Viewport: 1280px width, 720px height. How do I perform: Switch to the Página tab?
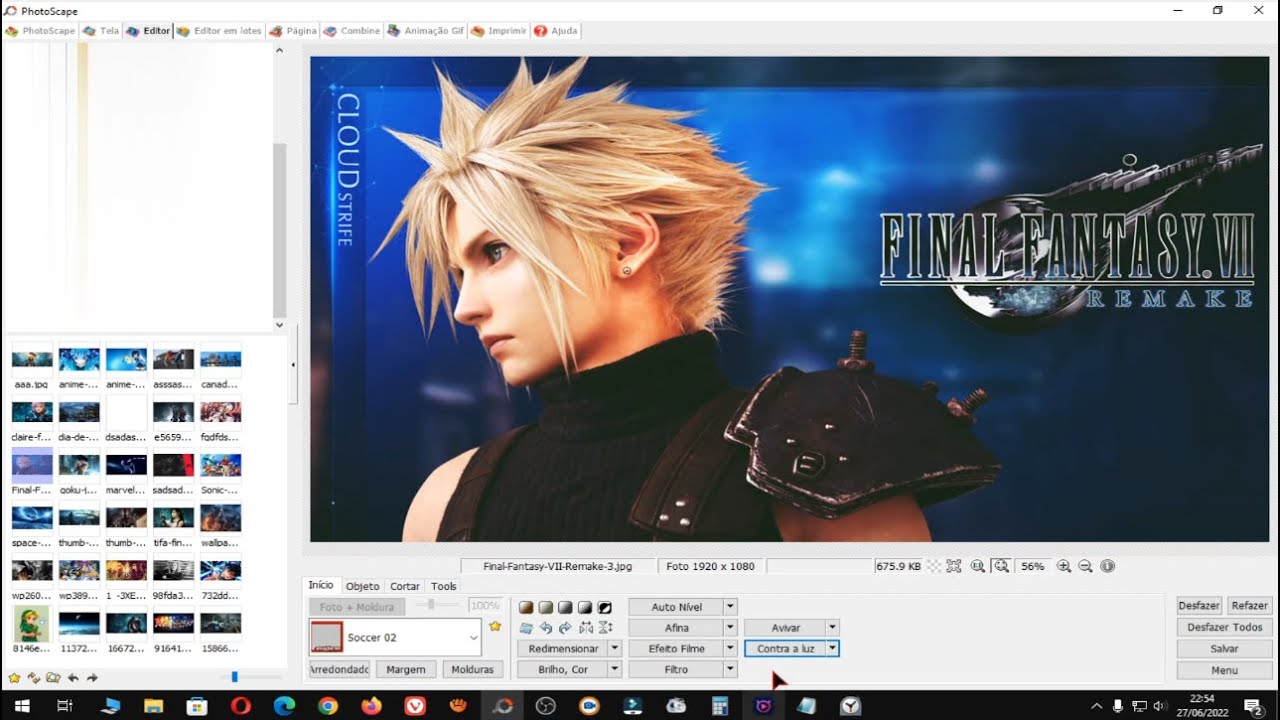[293, 31]
